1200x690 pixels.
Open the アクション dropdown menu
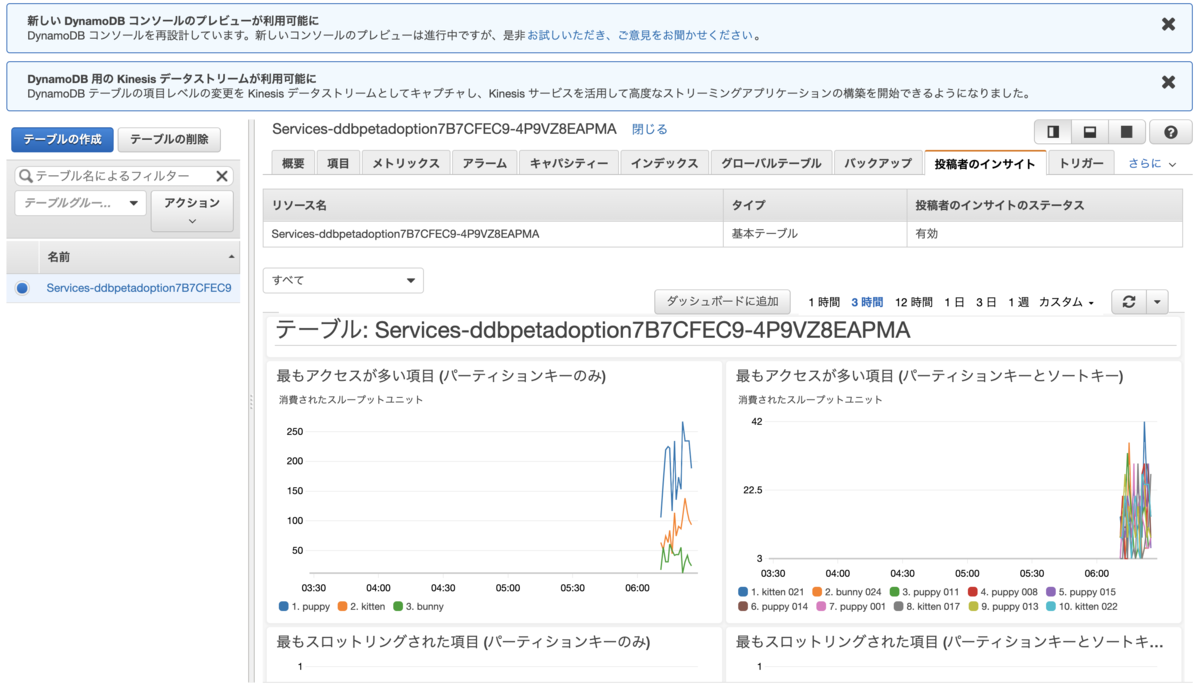point(192,211)
